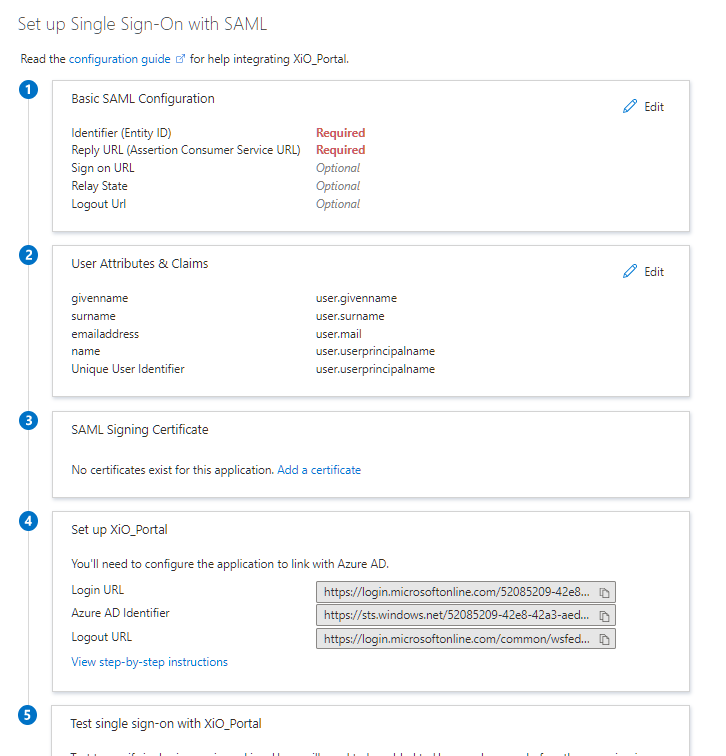Click the Unique User Identifier claim
Image resolution: width=726 pixels, height=756 pixels.
click(128, 369)
